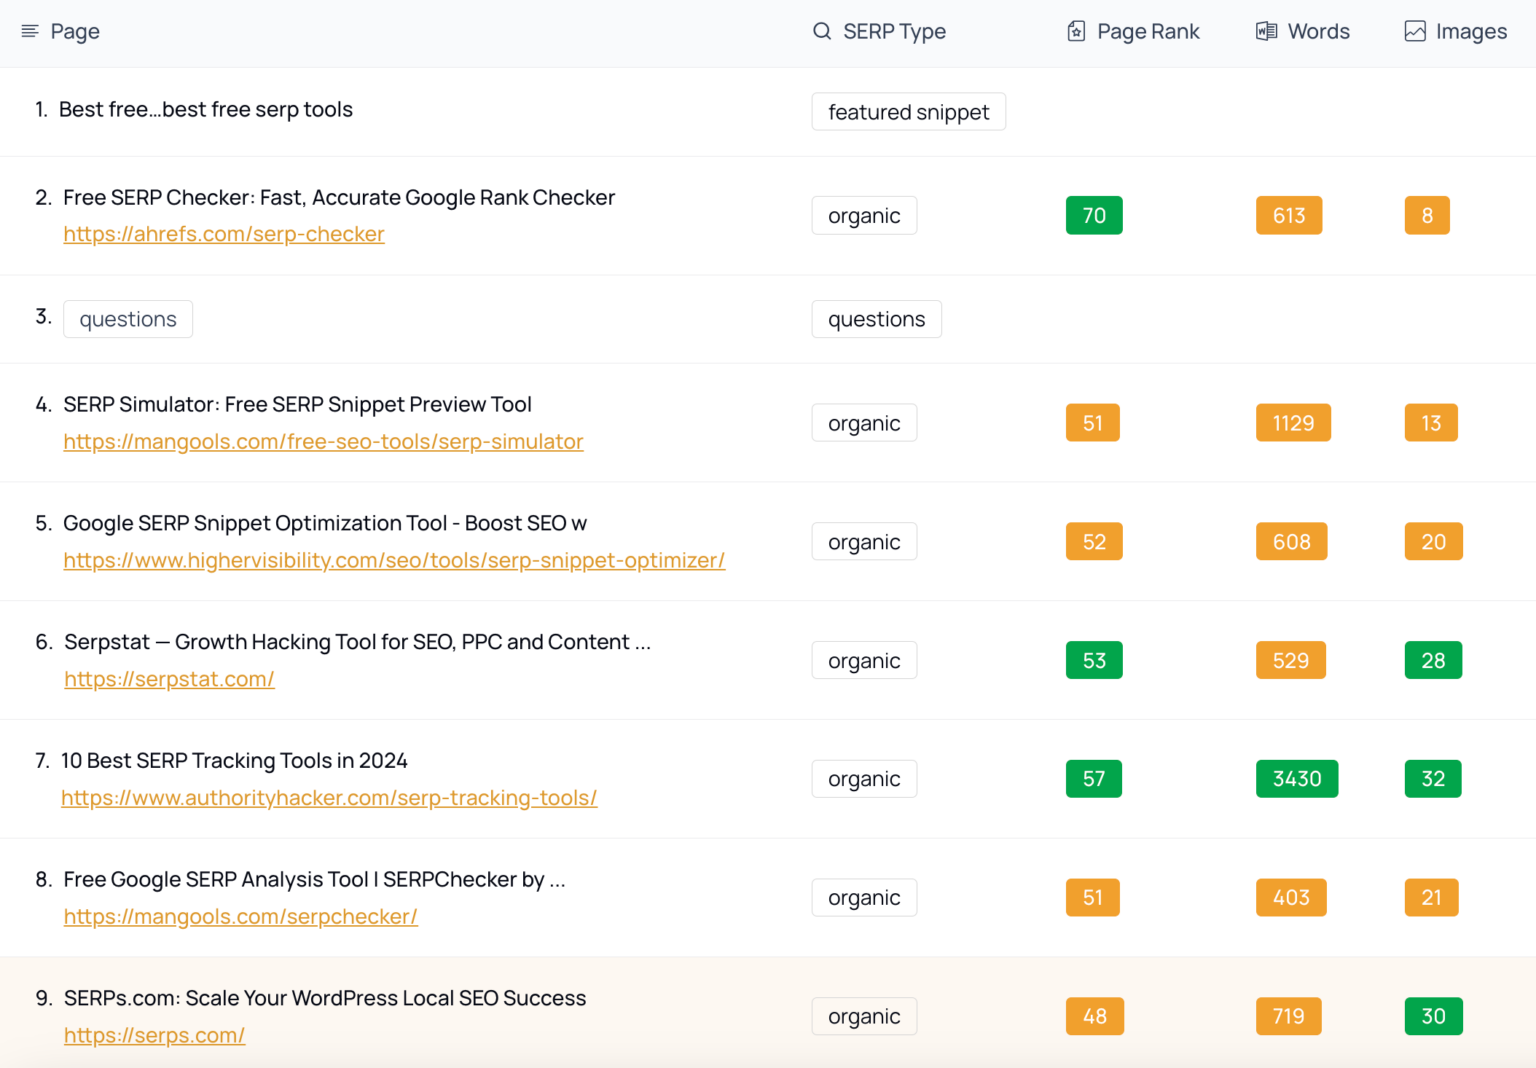Click the green Page Rank 70 badge
Image resolution: width=1536 pixels, height=1068 pixels.
1094,216
